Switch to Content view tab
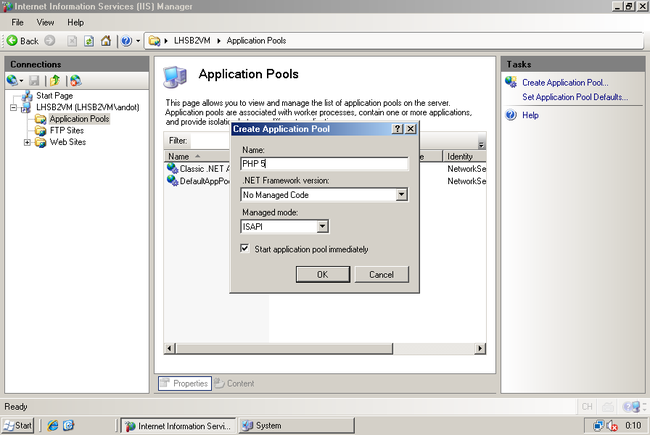This screenshot has width=650, height=435. (234, 383)
